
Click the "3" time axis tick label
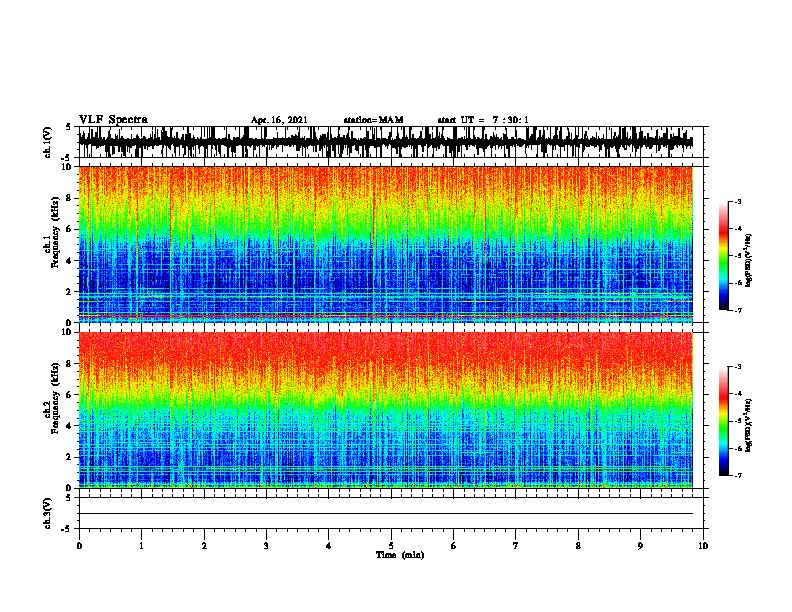coord(266,546)
